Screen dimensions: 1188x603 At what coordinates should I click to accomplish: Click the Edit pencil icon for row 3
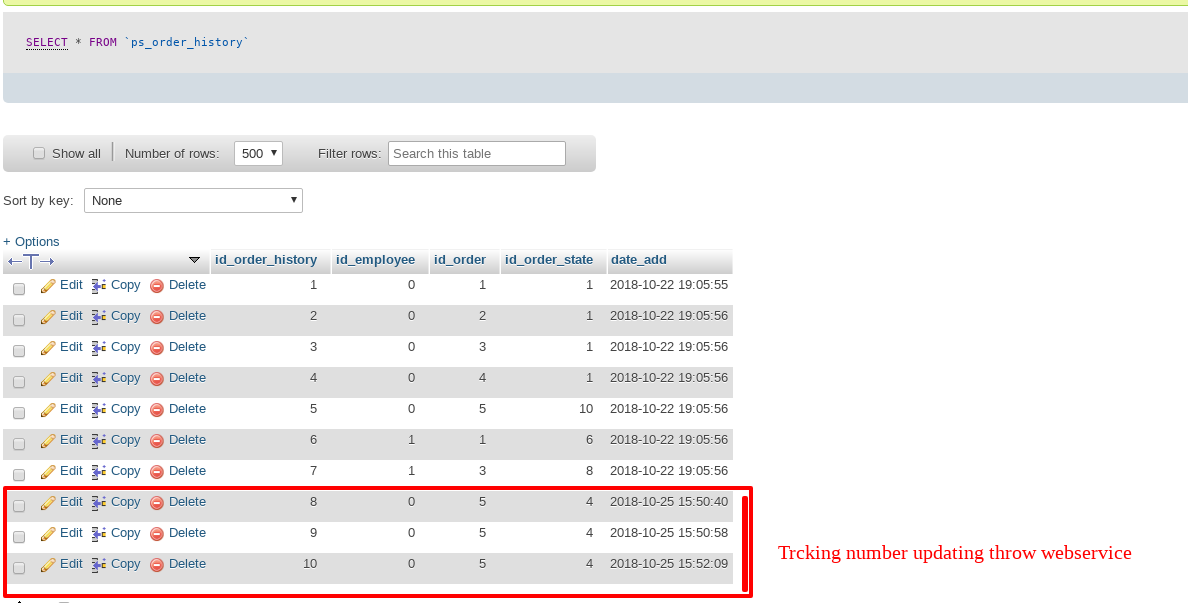click(x=48, y=348)
